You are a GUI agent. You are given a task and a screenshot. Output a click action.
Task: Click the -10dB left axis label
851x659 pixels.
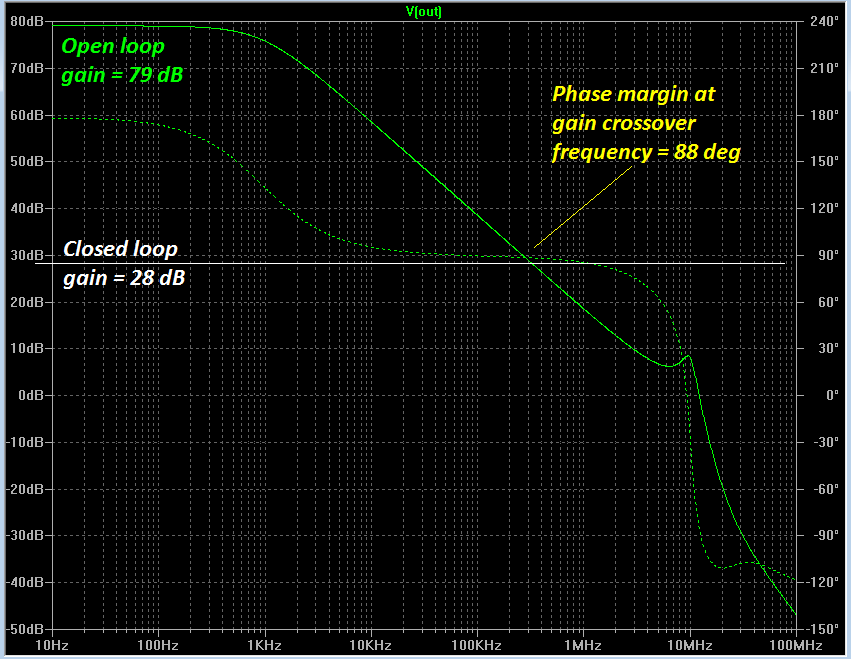25,442
